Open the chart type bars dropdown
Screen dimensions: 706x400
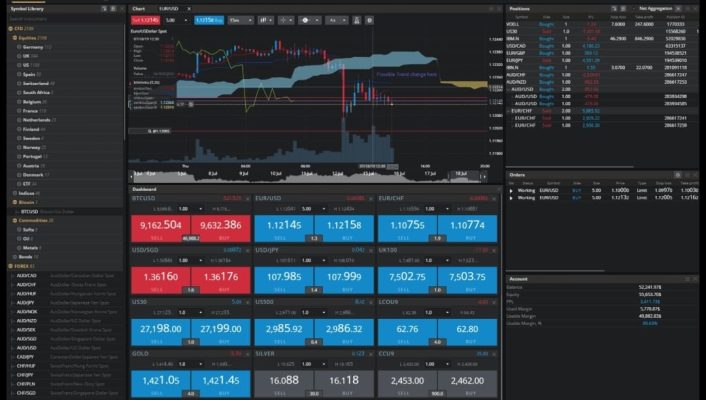(x=264, y=20)
